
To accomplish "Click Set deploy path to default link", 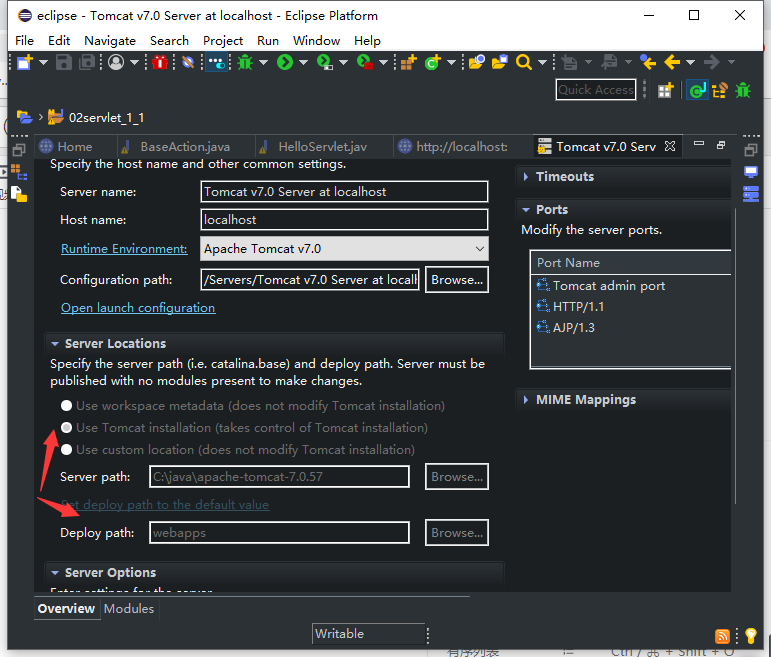I will [x=165, y=505].
